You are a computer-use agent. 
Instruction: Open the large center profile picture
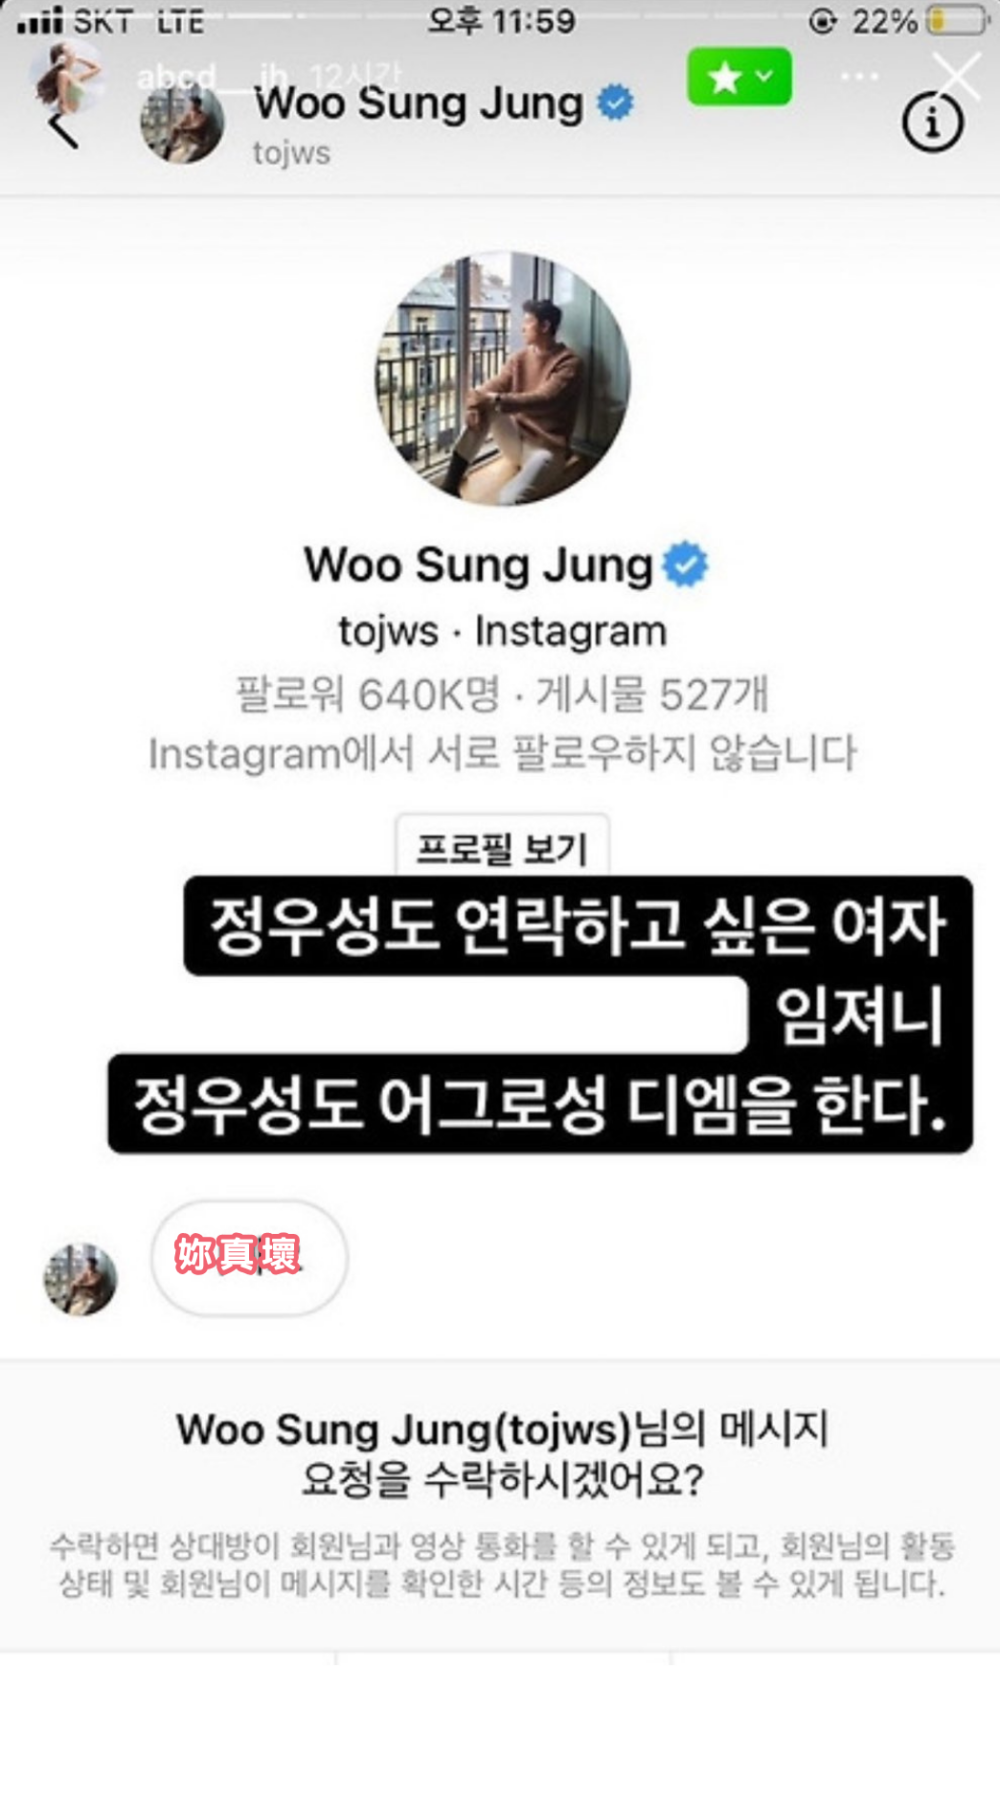coord(502,379)
